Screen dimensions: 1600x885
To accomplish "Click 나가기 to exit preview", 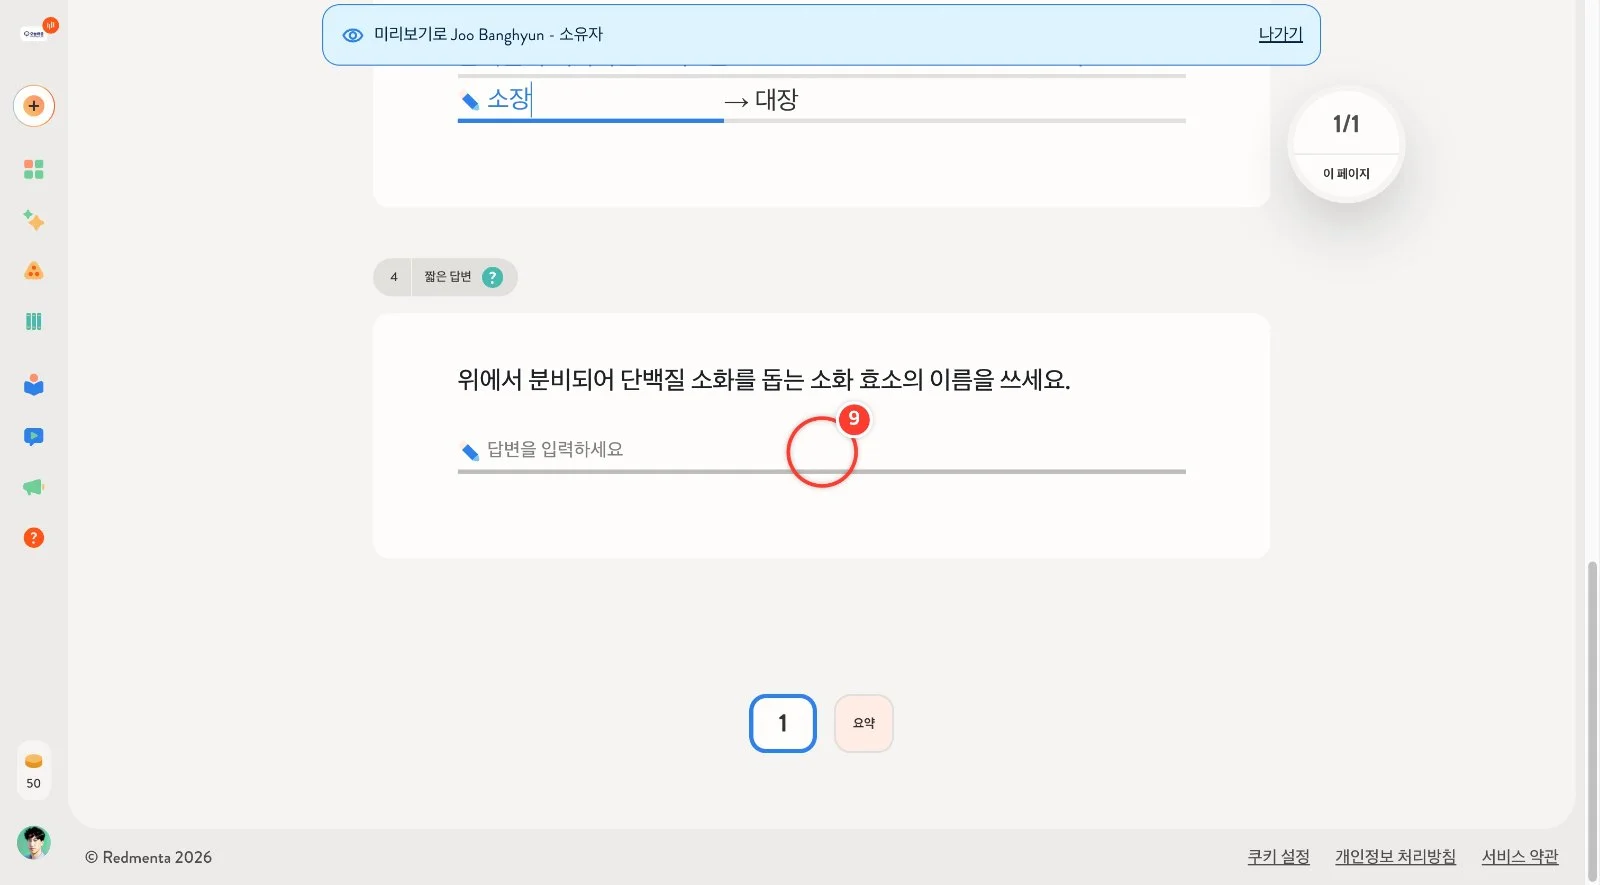I will pyautogui.click(x=1280, y=34).
